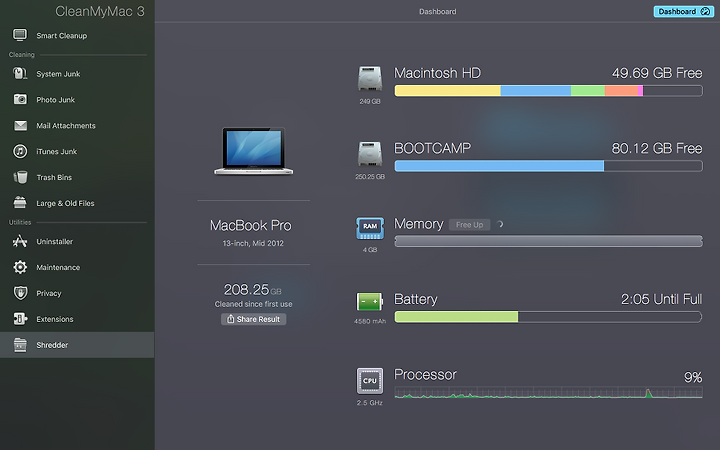Viewport: 720px width, 450px height.
Task: Click the 'Macintosh HD' title text
Action: (437, 73)
